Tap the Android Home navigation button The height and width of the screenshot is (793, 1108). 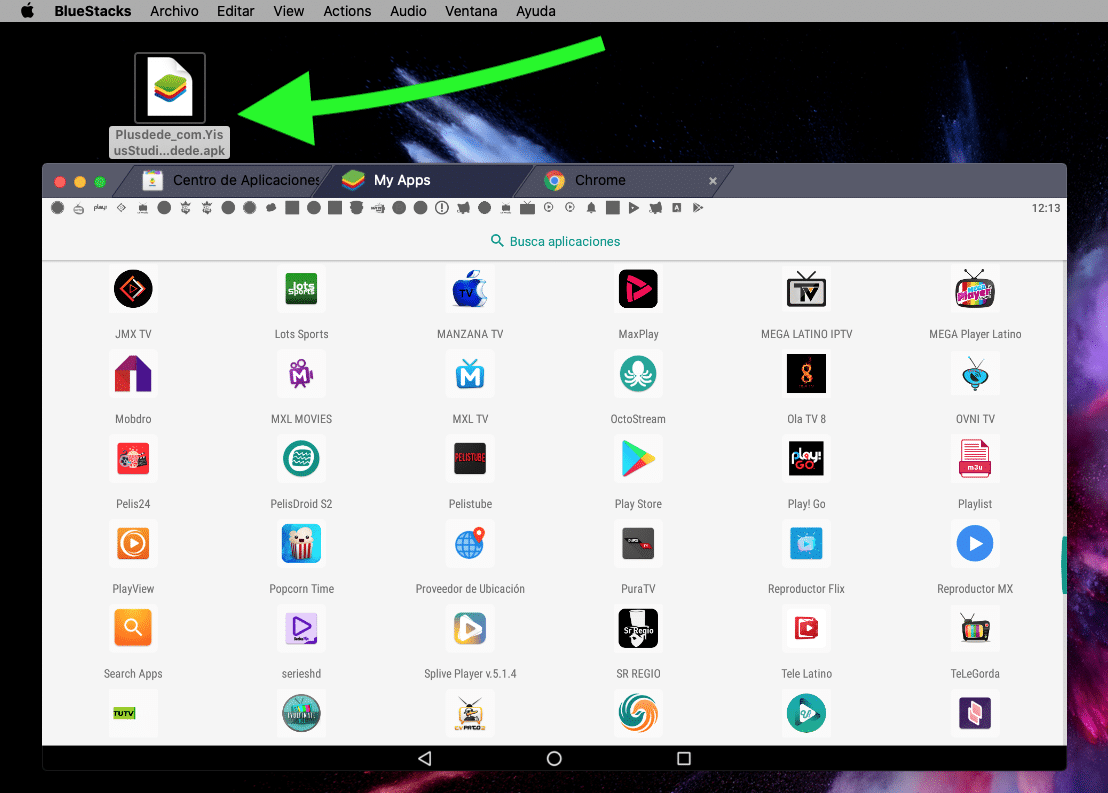pyautogui.click(x=553, y=758)
